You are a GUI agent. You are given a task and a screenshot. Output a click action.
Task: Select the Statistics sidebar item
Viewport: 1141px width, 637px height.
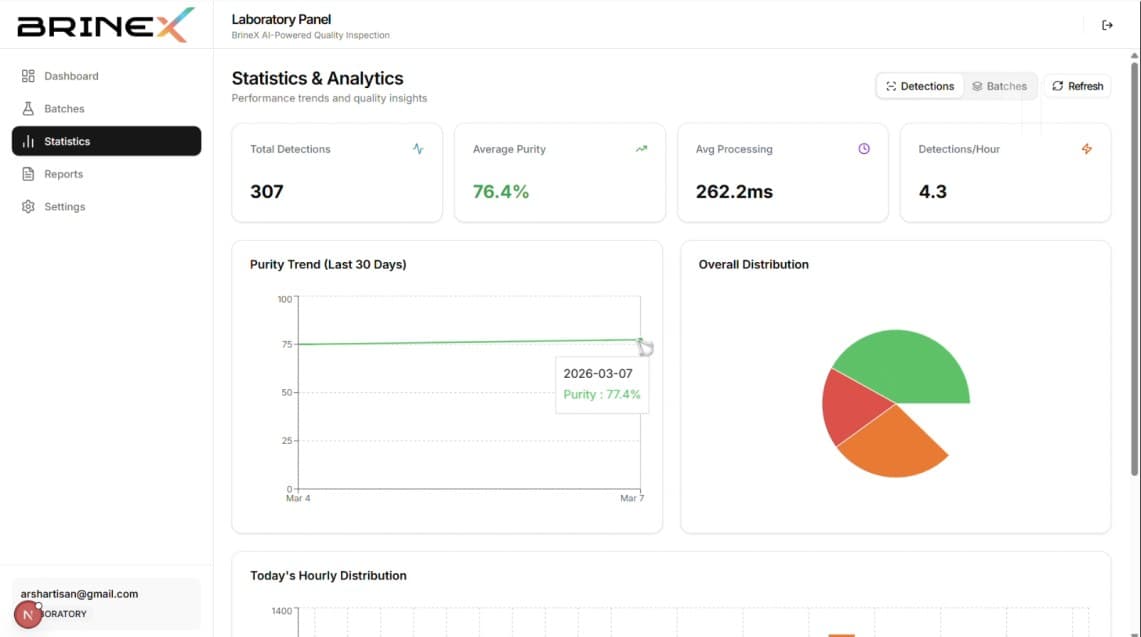pyautogui.click(x=106, y=141)
